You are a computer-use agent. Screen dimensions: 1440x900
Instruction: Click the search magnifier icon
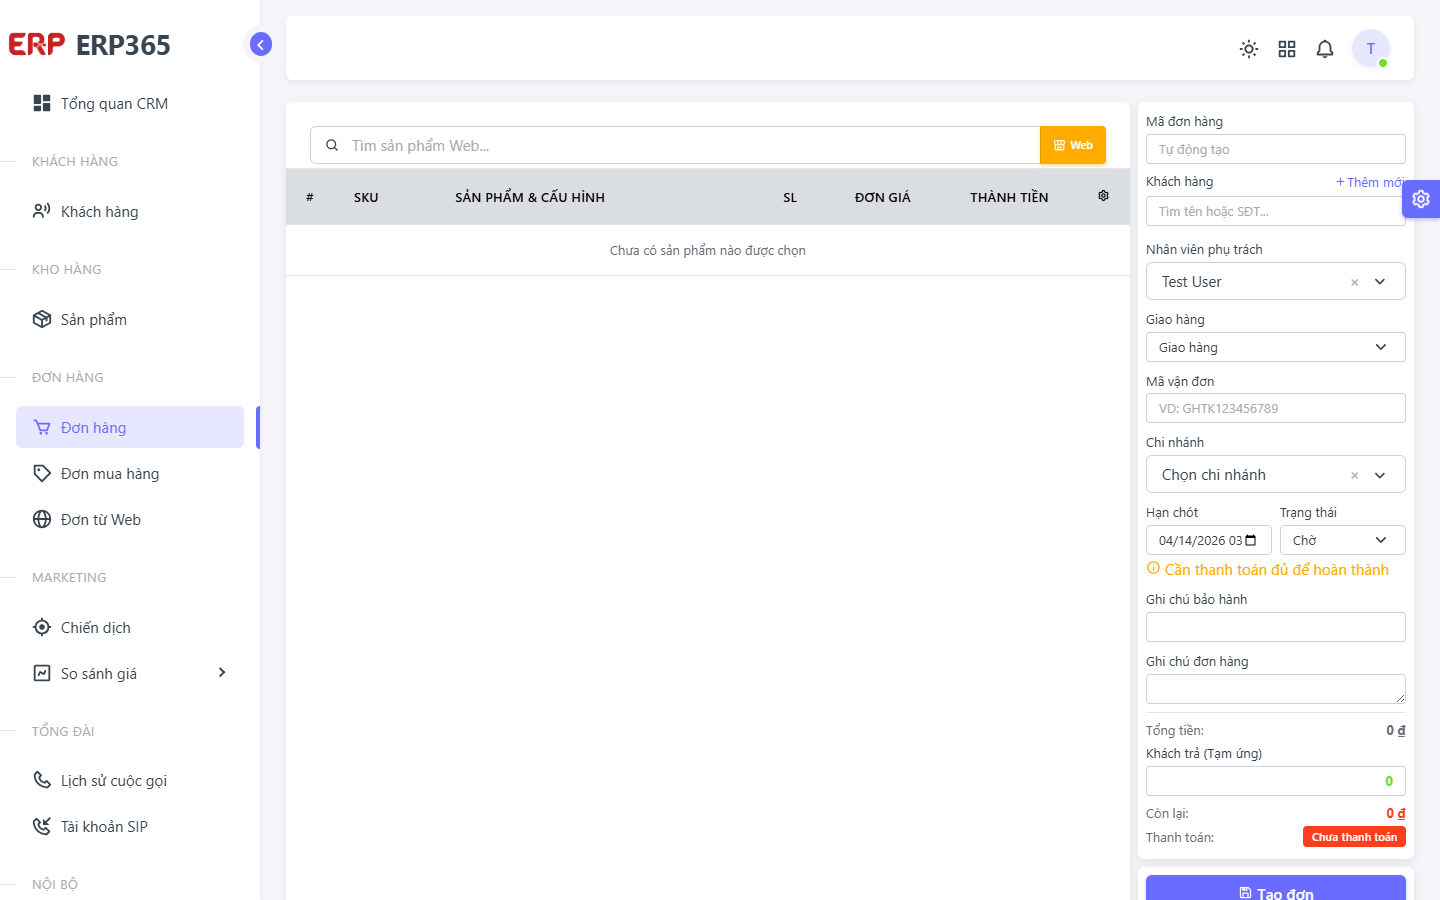click(x=332, y=145)
